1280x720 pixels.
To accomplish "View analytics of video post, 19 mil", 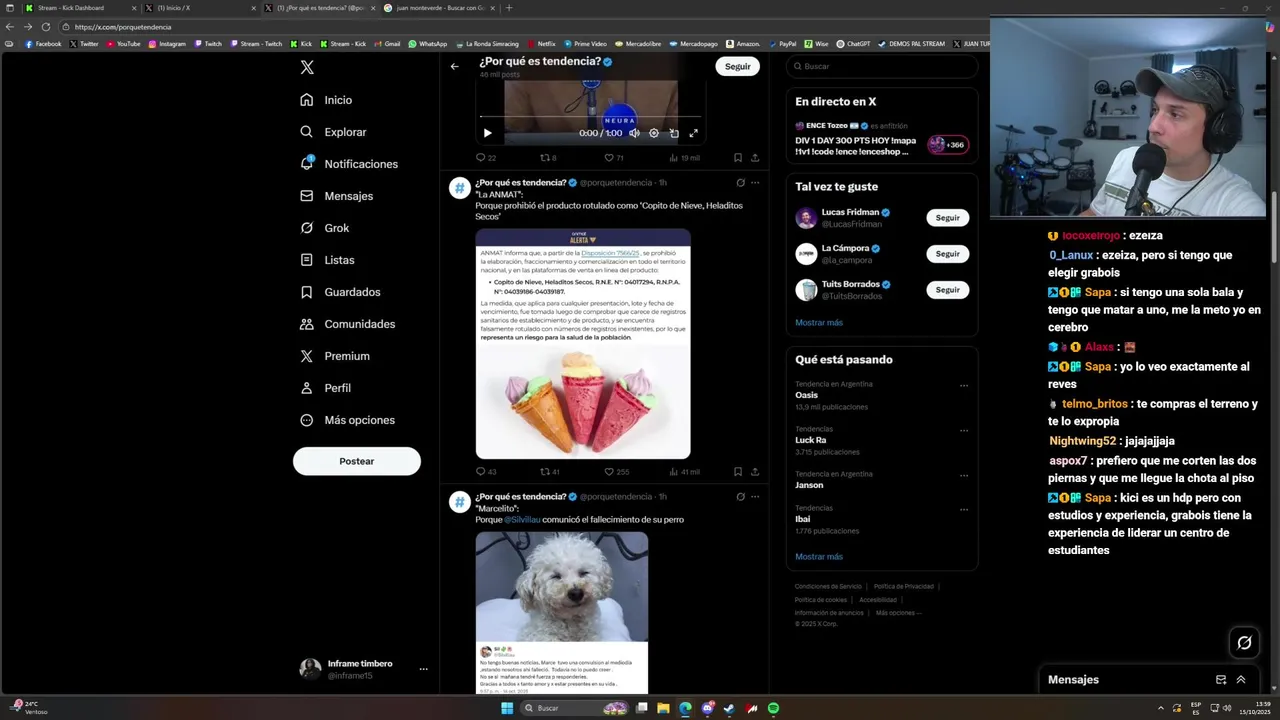I will (x=684, y=158).
